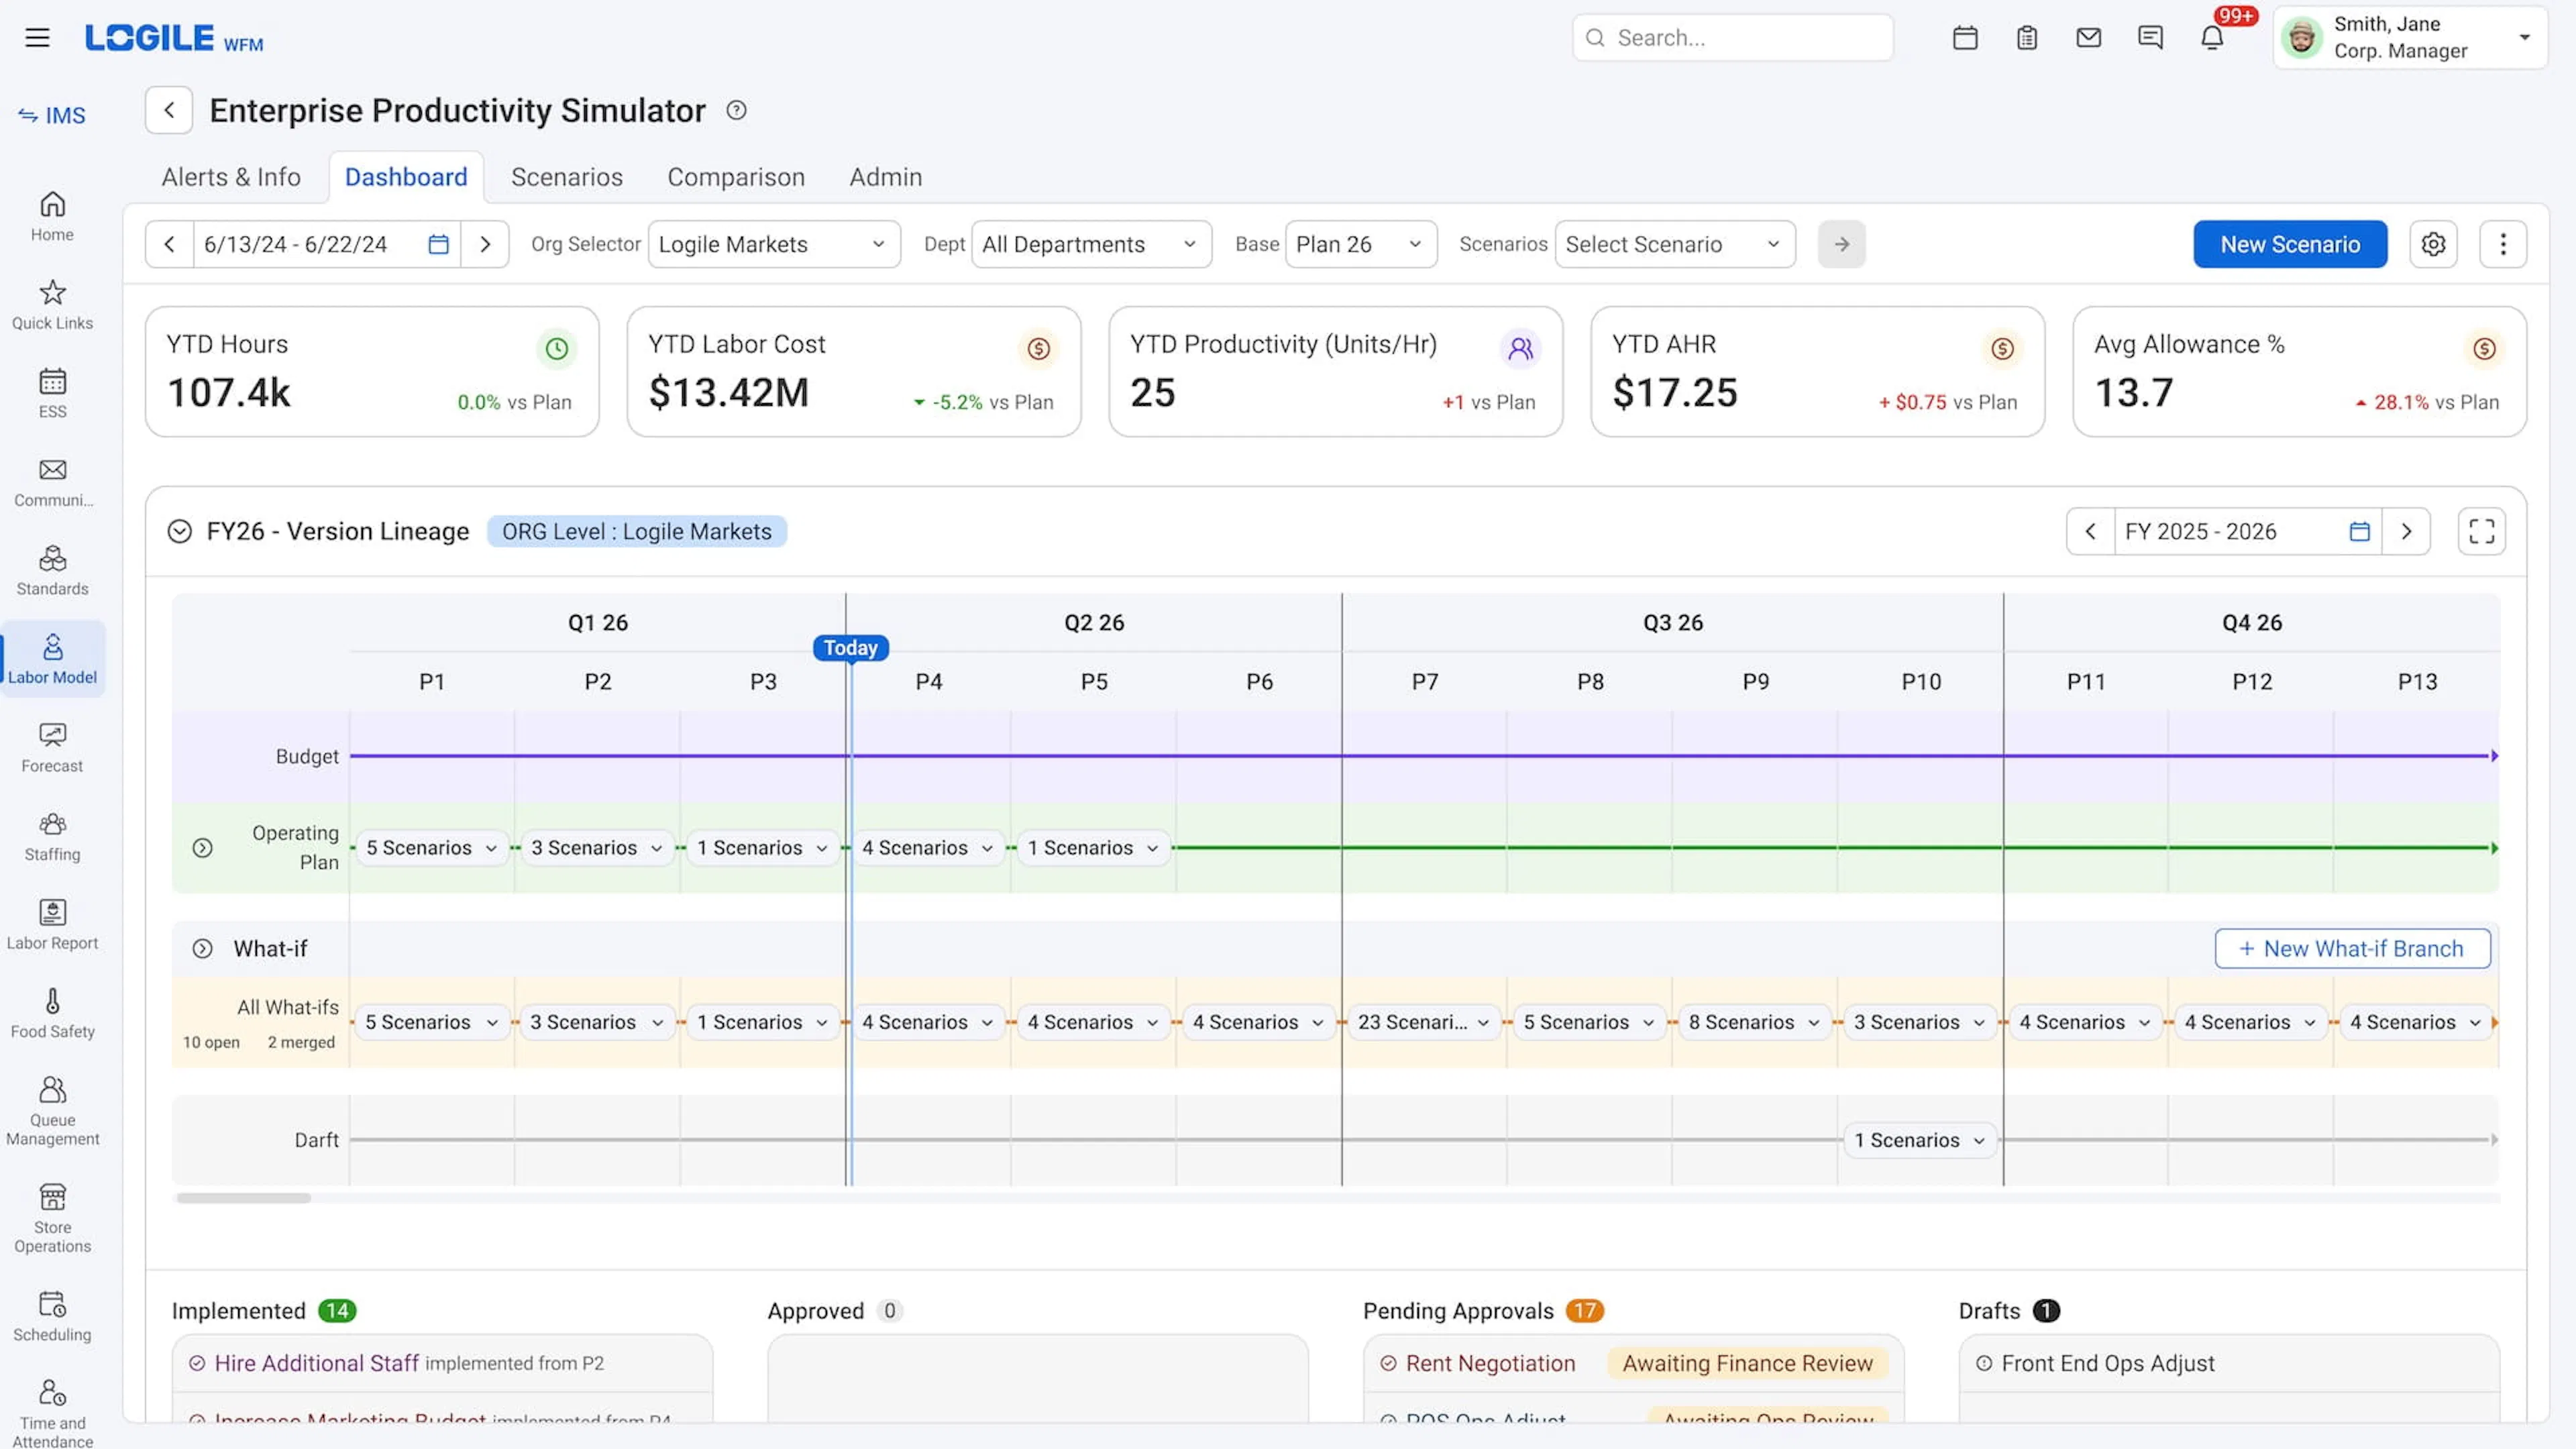The height and width of the screenshot is (1449, 2576).
Task: Toggle the What-if section expander
Action: click(202, 948)
